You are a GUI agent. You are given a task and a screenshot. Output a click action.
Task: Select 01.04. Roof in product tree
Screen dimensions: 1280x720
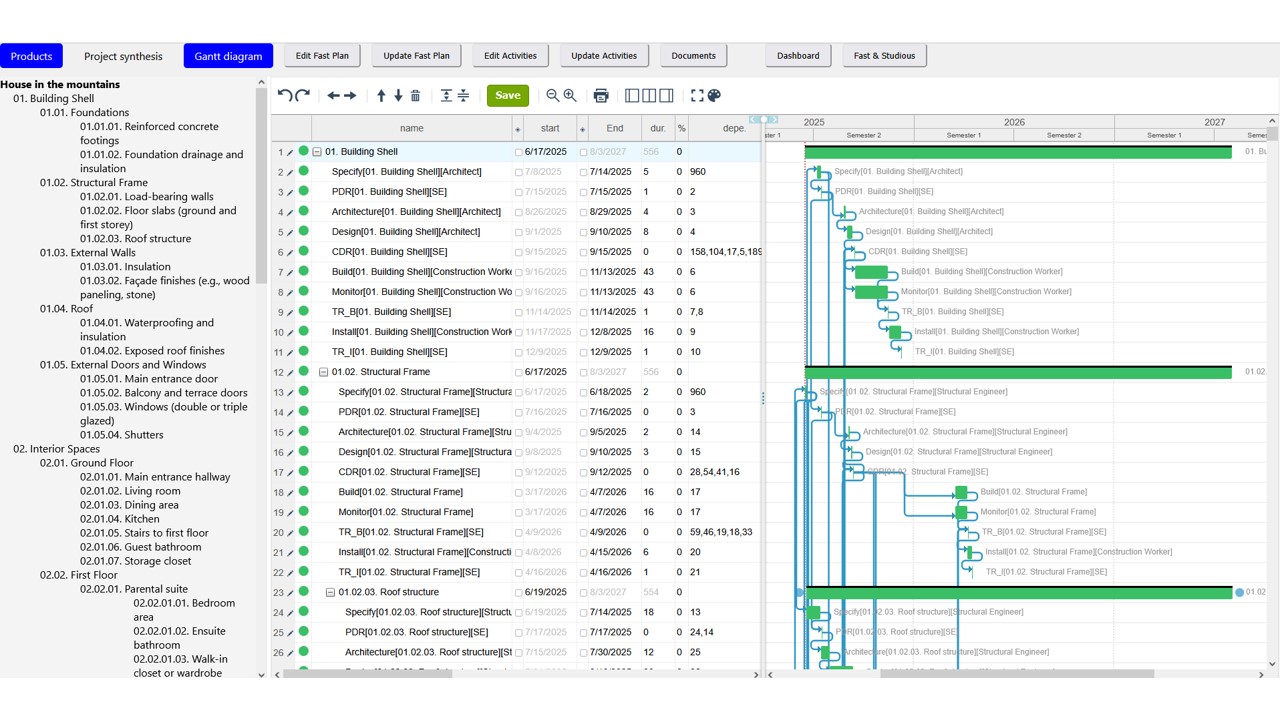[x=67, y=309]
